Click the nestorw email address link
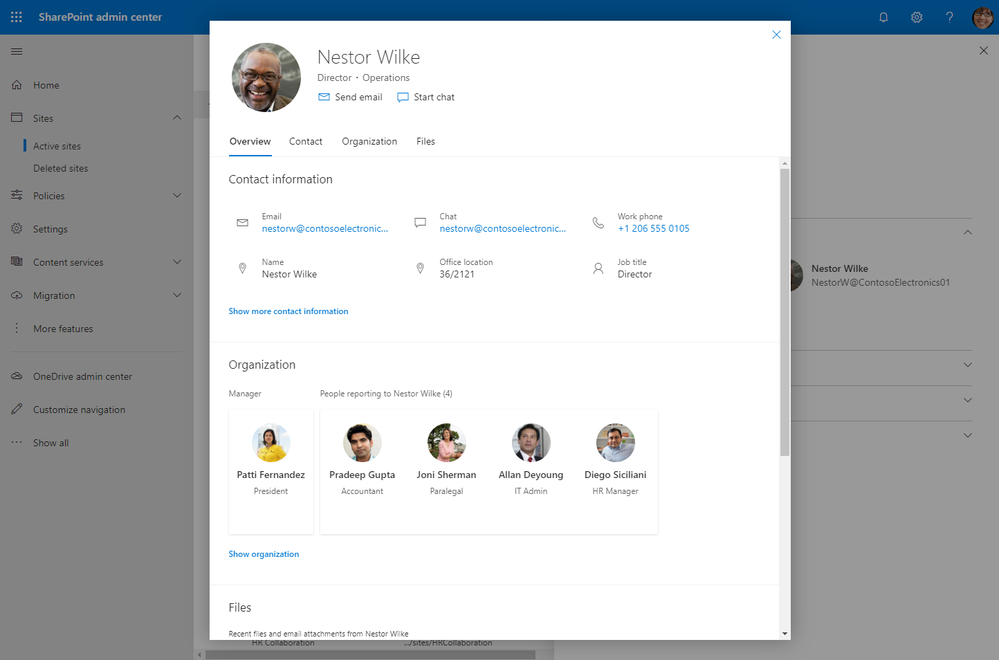The height and width of the screenshot is (660, 999). 324,228
